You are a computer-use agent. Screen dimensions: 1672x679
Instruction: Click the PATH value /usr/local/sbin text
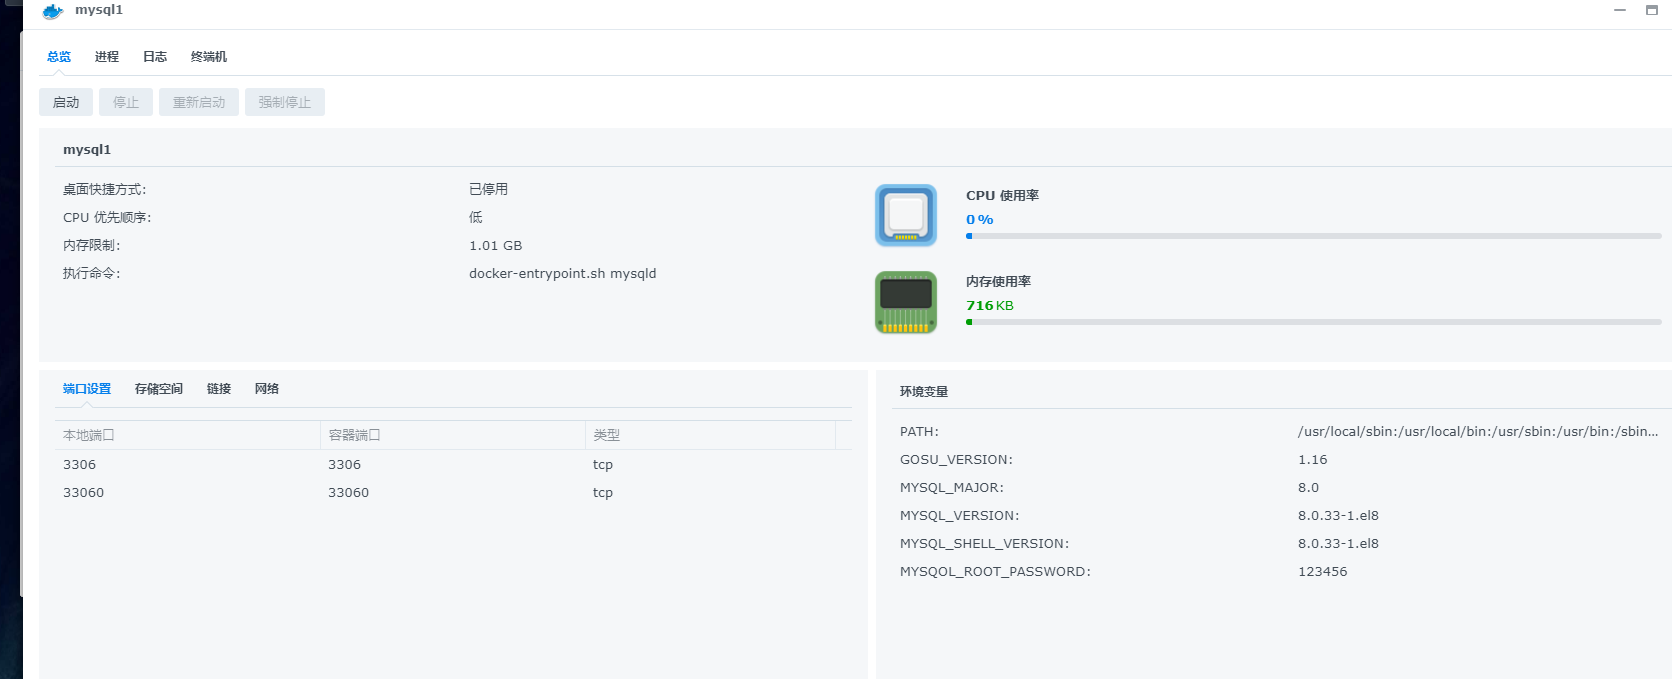point(1478,432)
